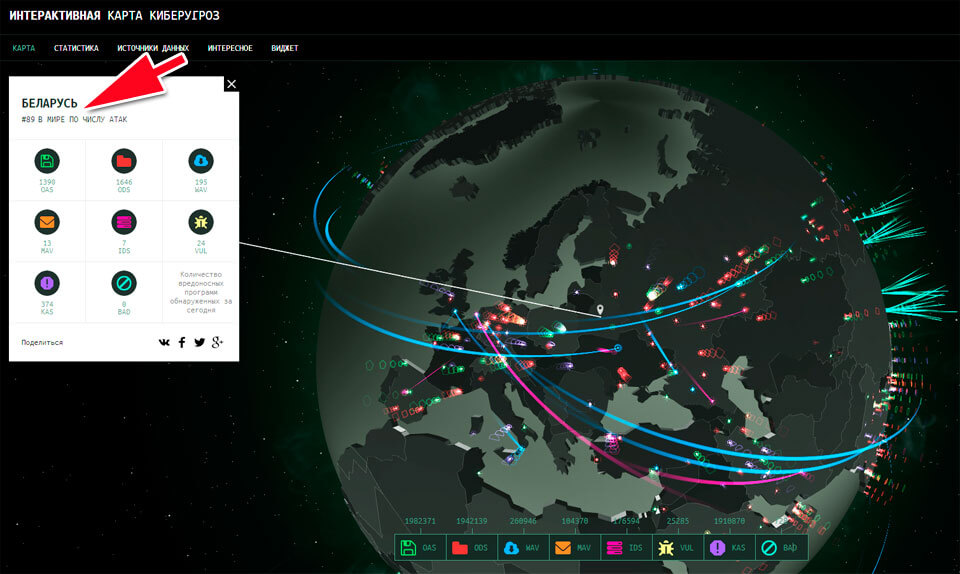
Task: Share Belarus stats on Google Plus
Action: pyautogui.click(x=217, y=342)
